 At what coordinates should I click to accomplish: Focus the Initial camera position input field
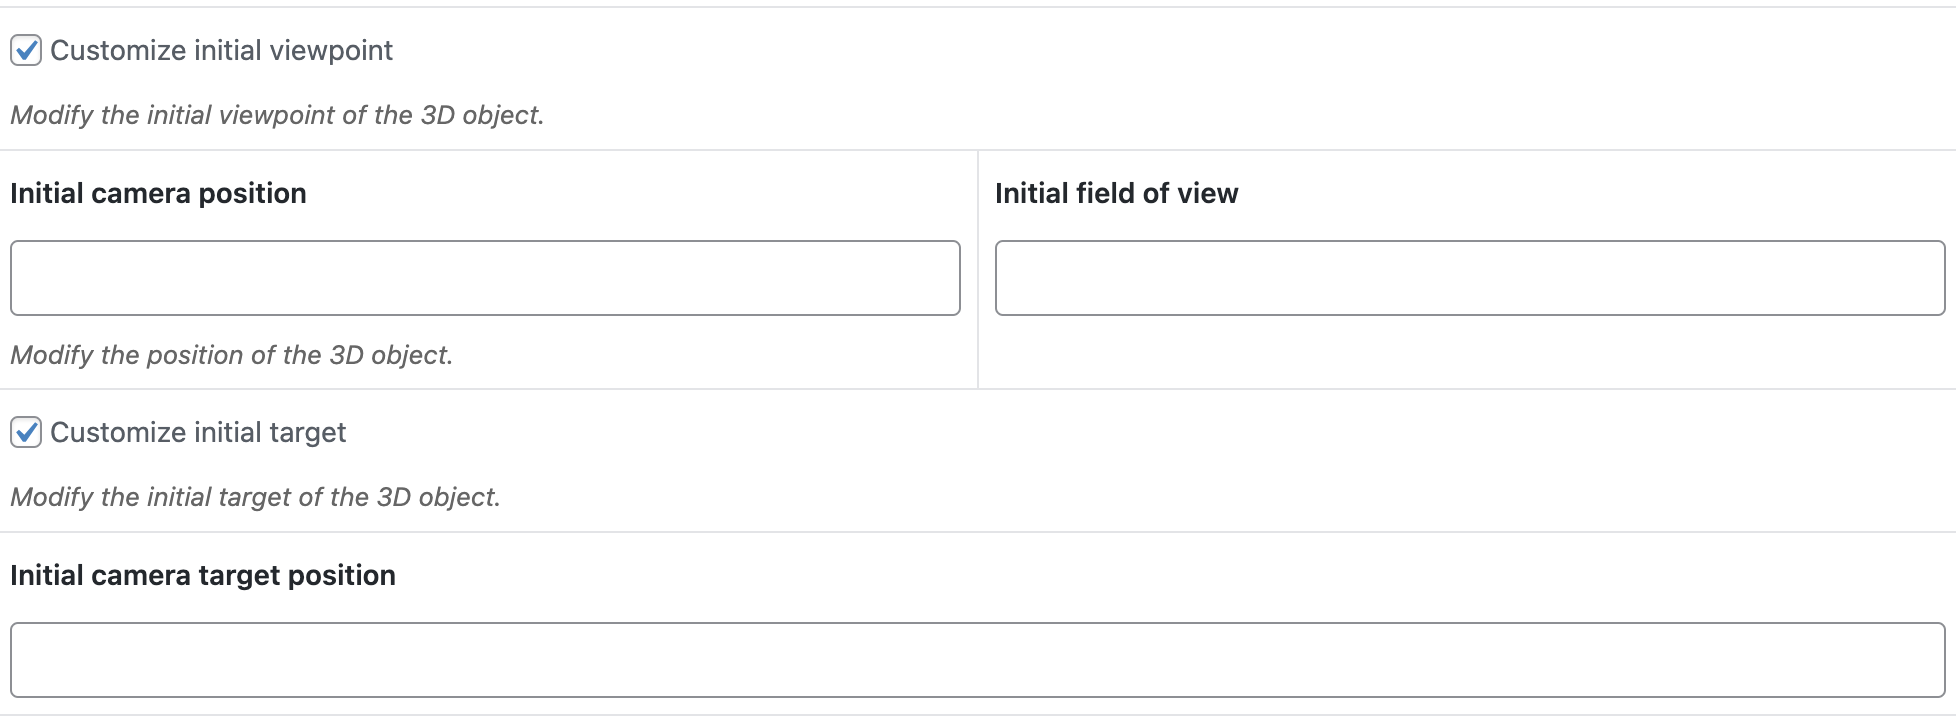pos(485,278)
